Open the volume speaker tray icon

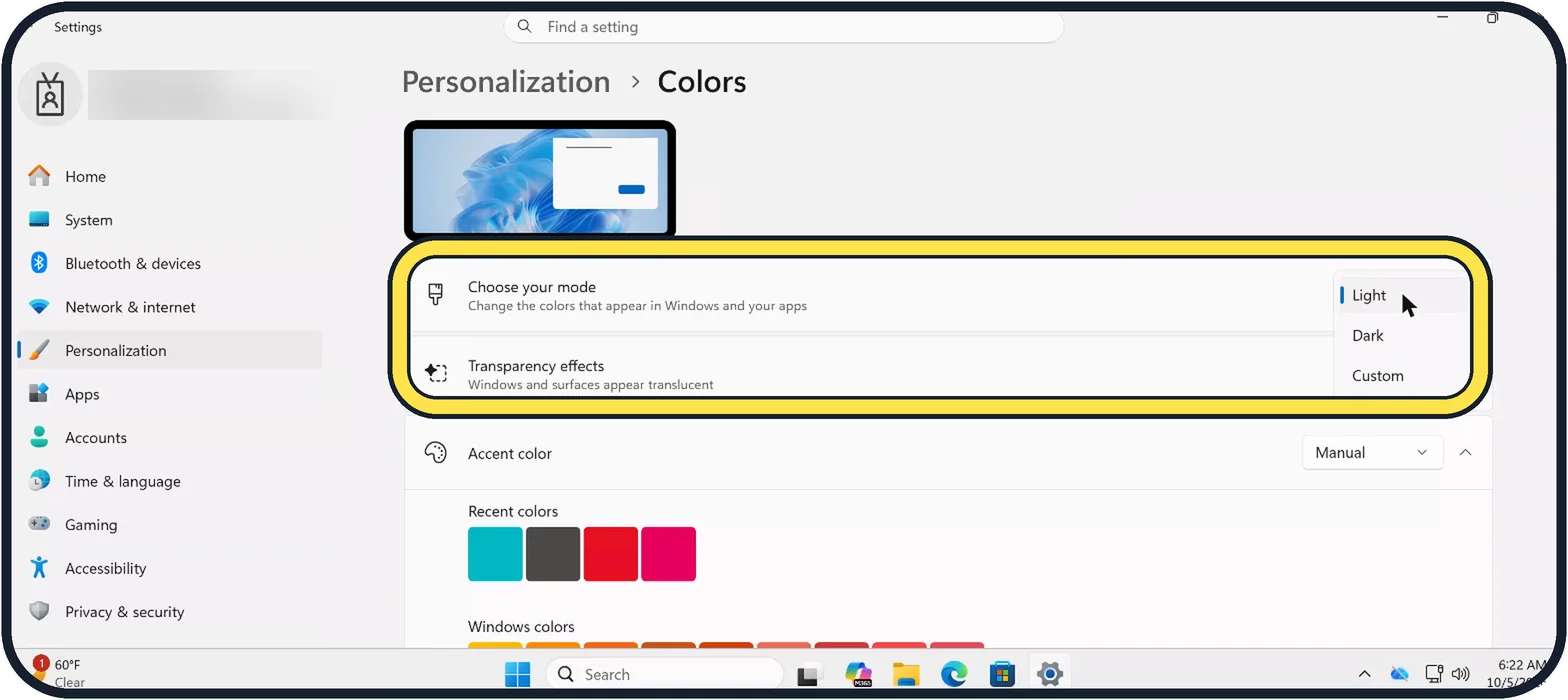coord(1461,674)
